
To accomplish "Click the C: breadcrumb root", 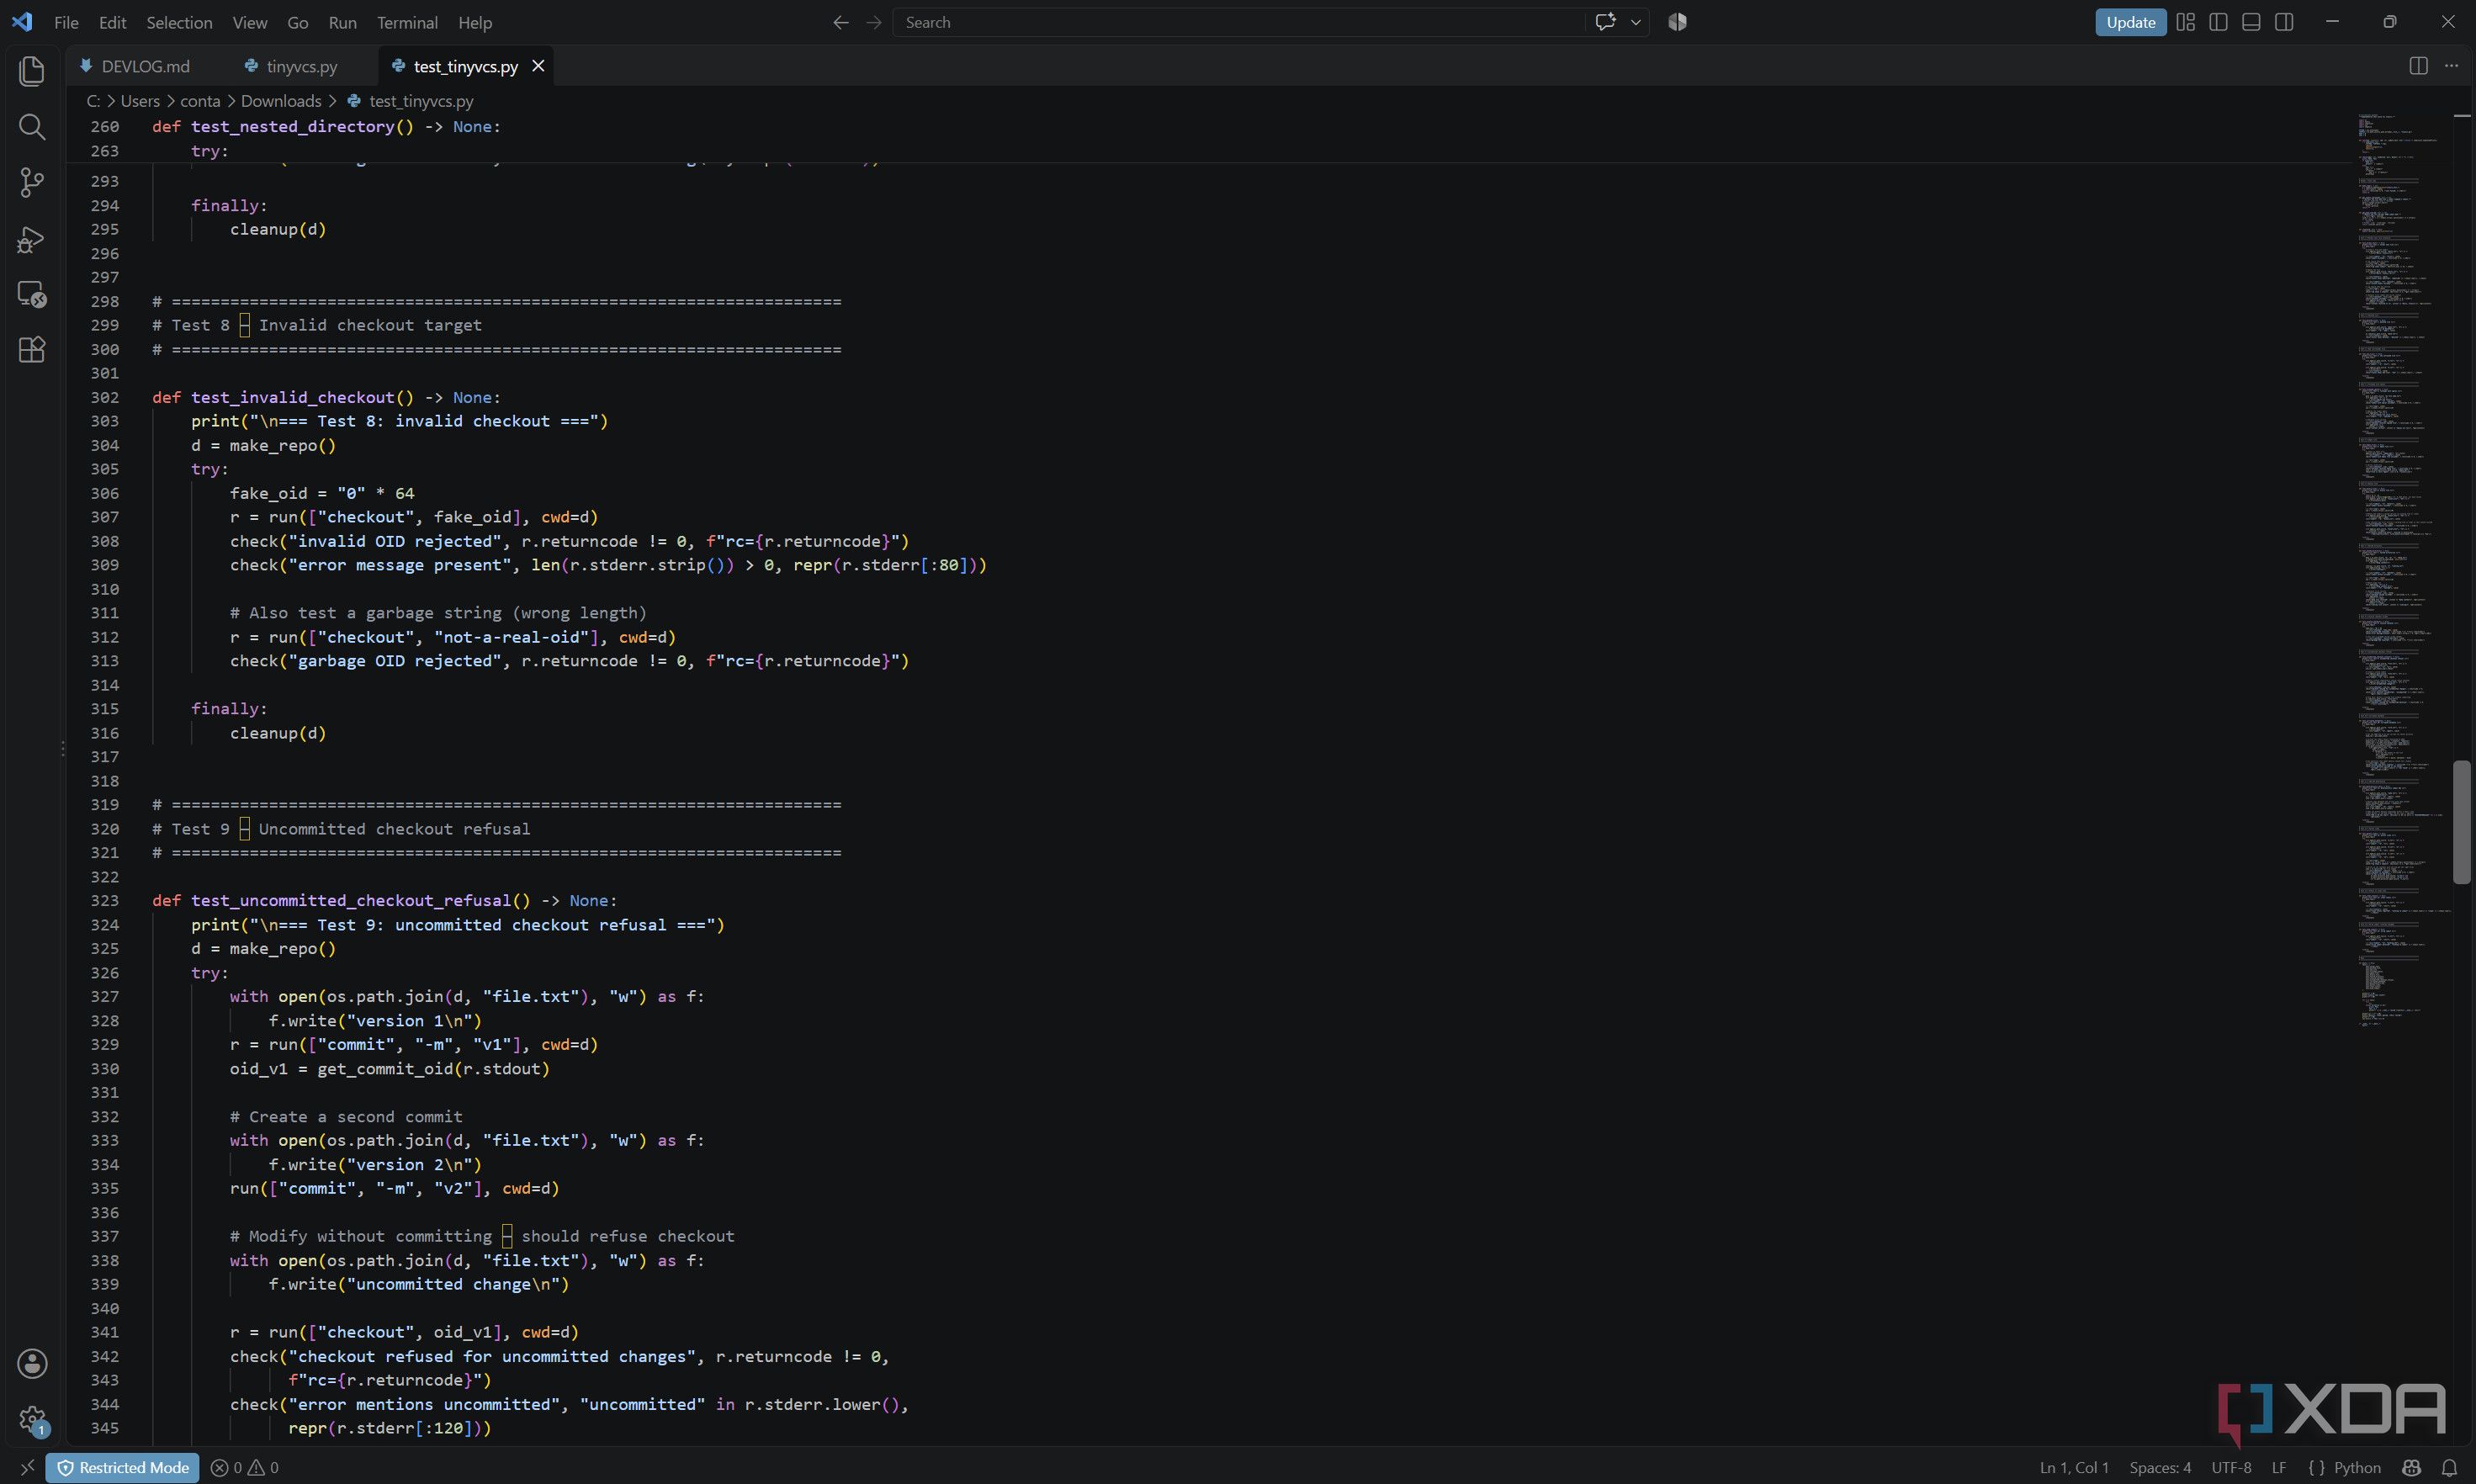I will 93,101.
